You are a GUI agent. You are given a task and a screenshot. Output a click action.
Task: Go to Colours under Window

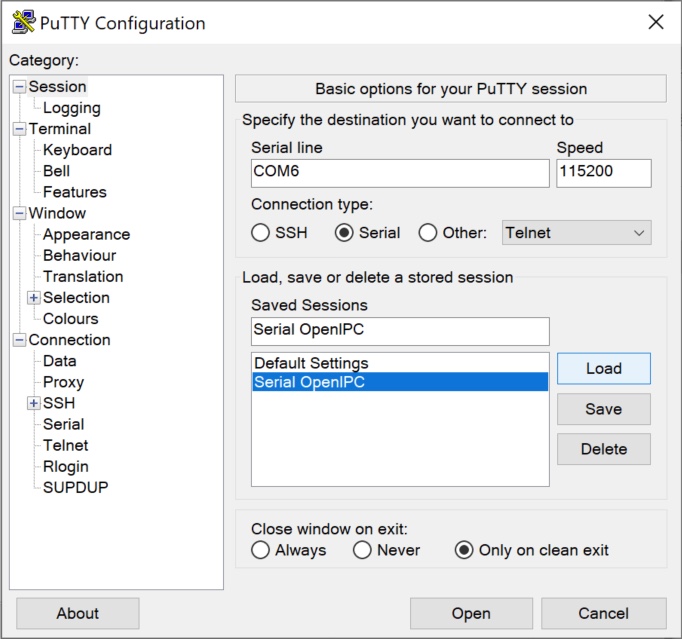click(x=70, y=319)
